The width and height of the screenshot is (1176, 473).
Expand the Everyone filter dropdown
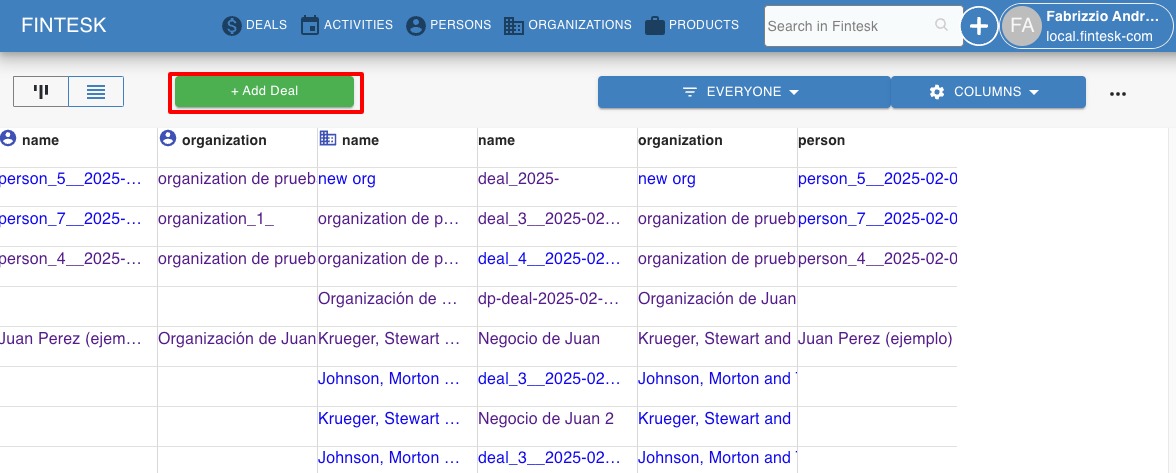pyautogui.click(x=743, y=92)
